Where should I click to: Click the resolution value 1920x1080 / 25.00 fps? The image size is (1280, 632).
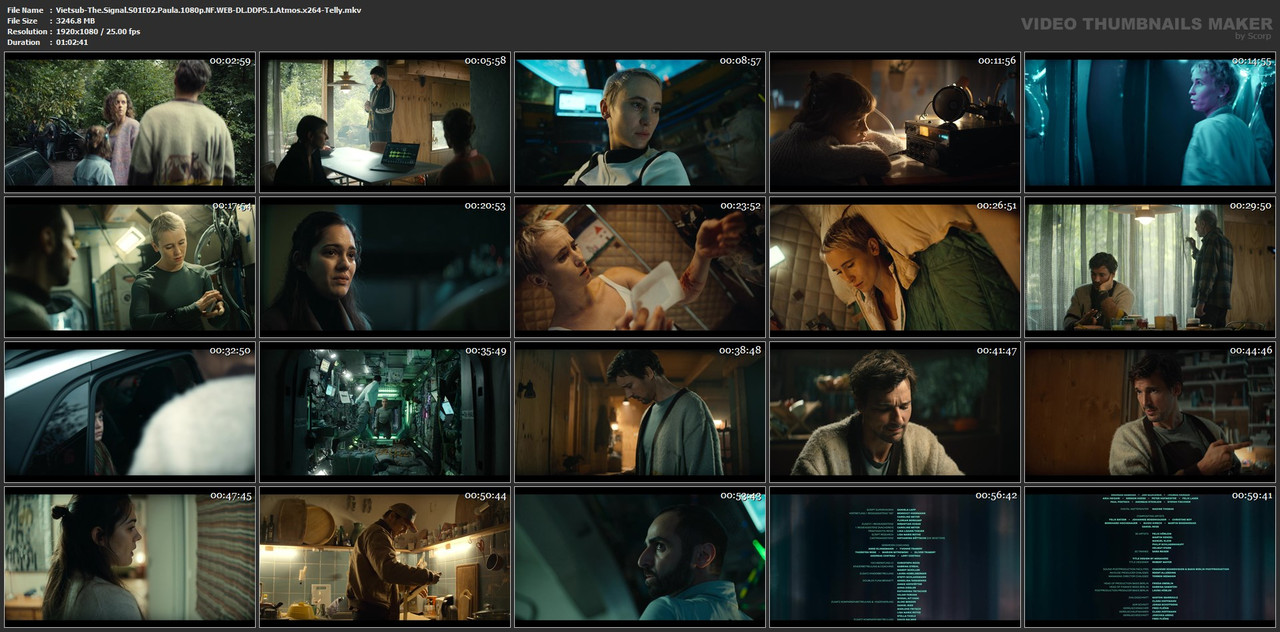[x=98, y=32]
